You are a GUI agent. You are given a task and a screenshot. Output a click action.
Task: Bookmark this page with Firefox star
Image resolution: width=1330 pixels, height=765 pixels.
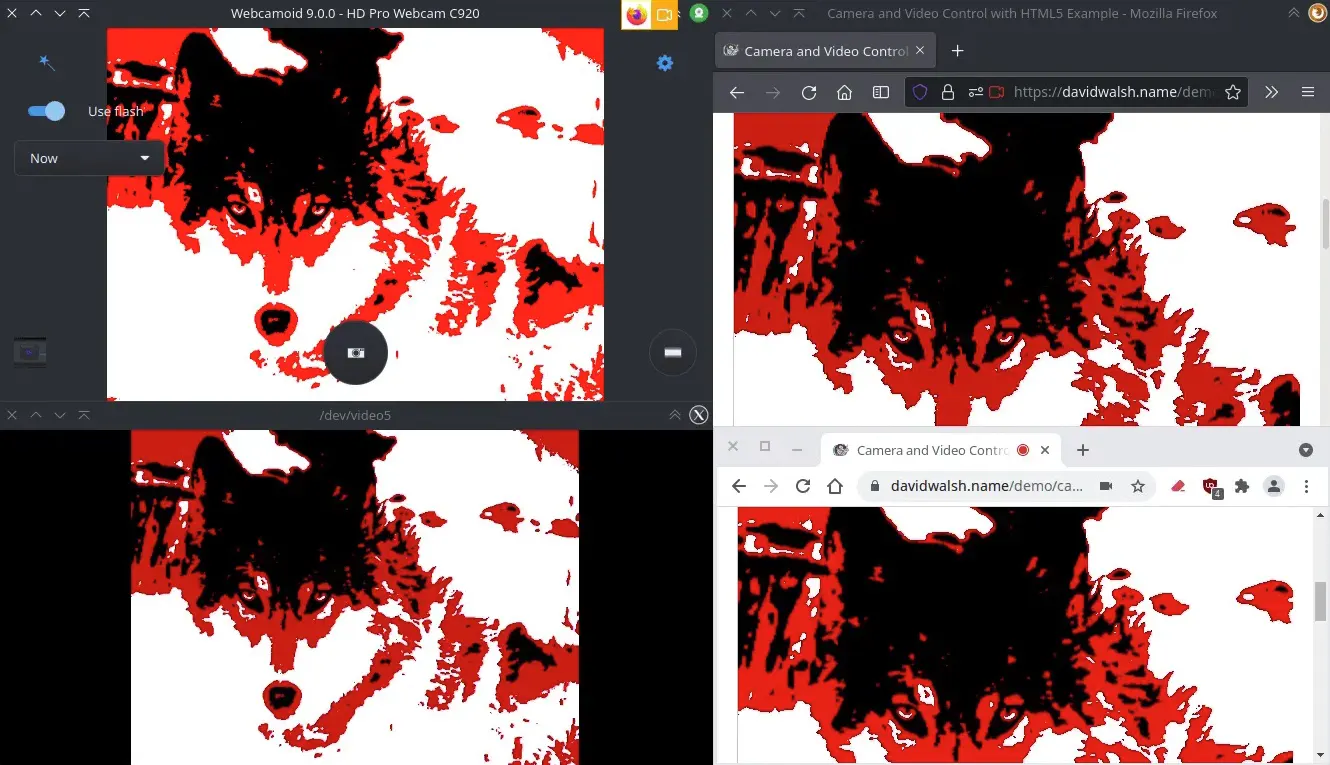click(x=1233, y=92)
